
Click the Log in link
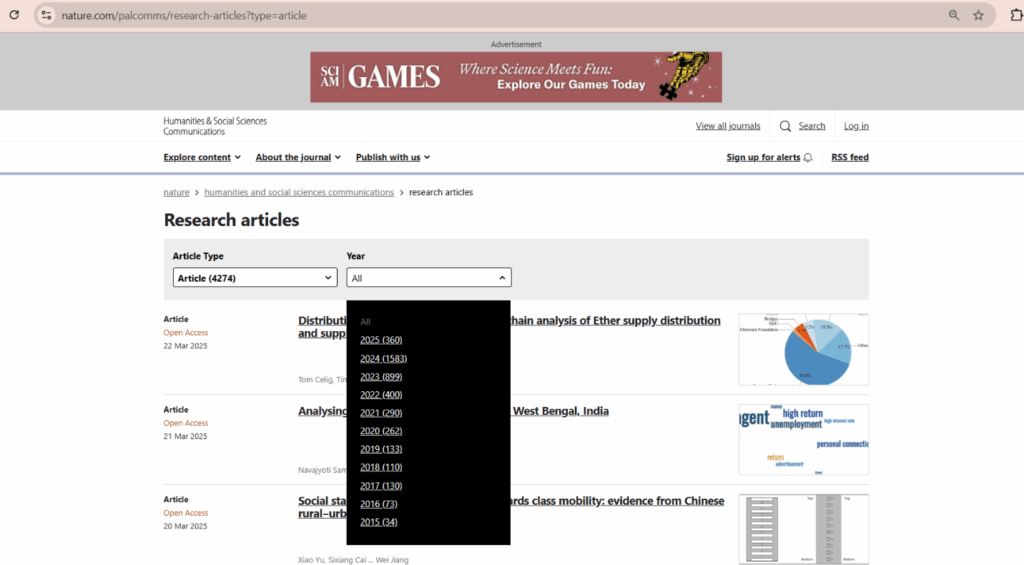[856, 126]
